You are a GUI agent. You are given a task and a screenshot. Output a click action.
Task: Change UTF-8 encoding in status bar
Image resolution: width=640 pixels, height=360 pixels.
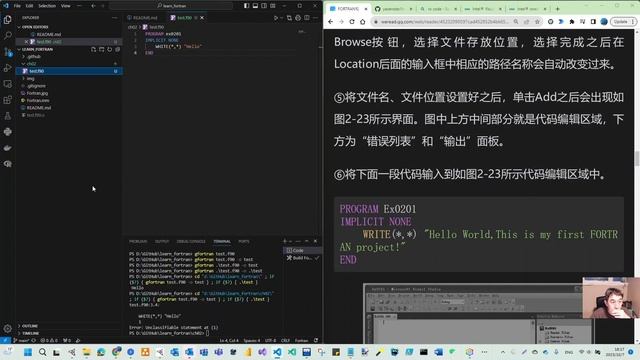coord(270,340)
